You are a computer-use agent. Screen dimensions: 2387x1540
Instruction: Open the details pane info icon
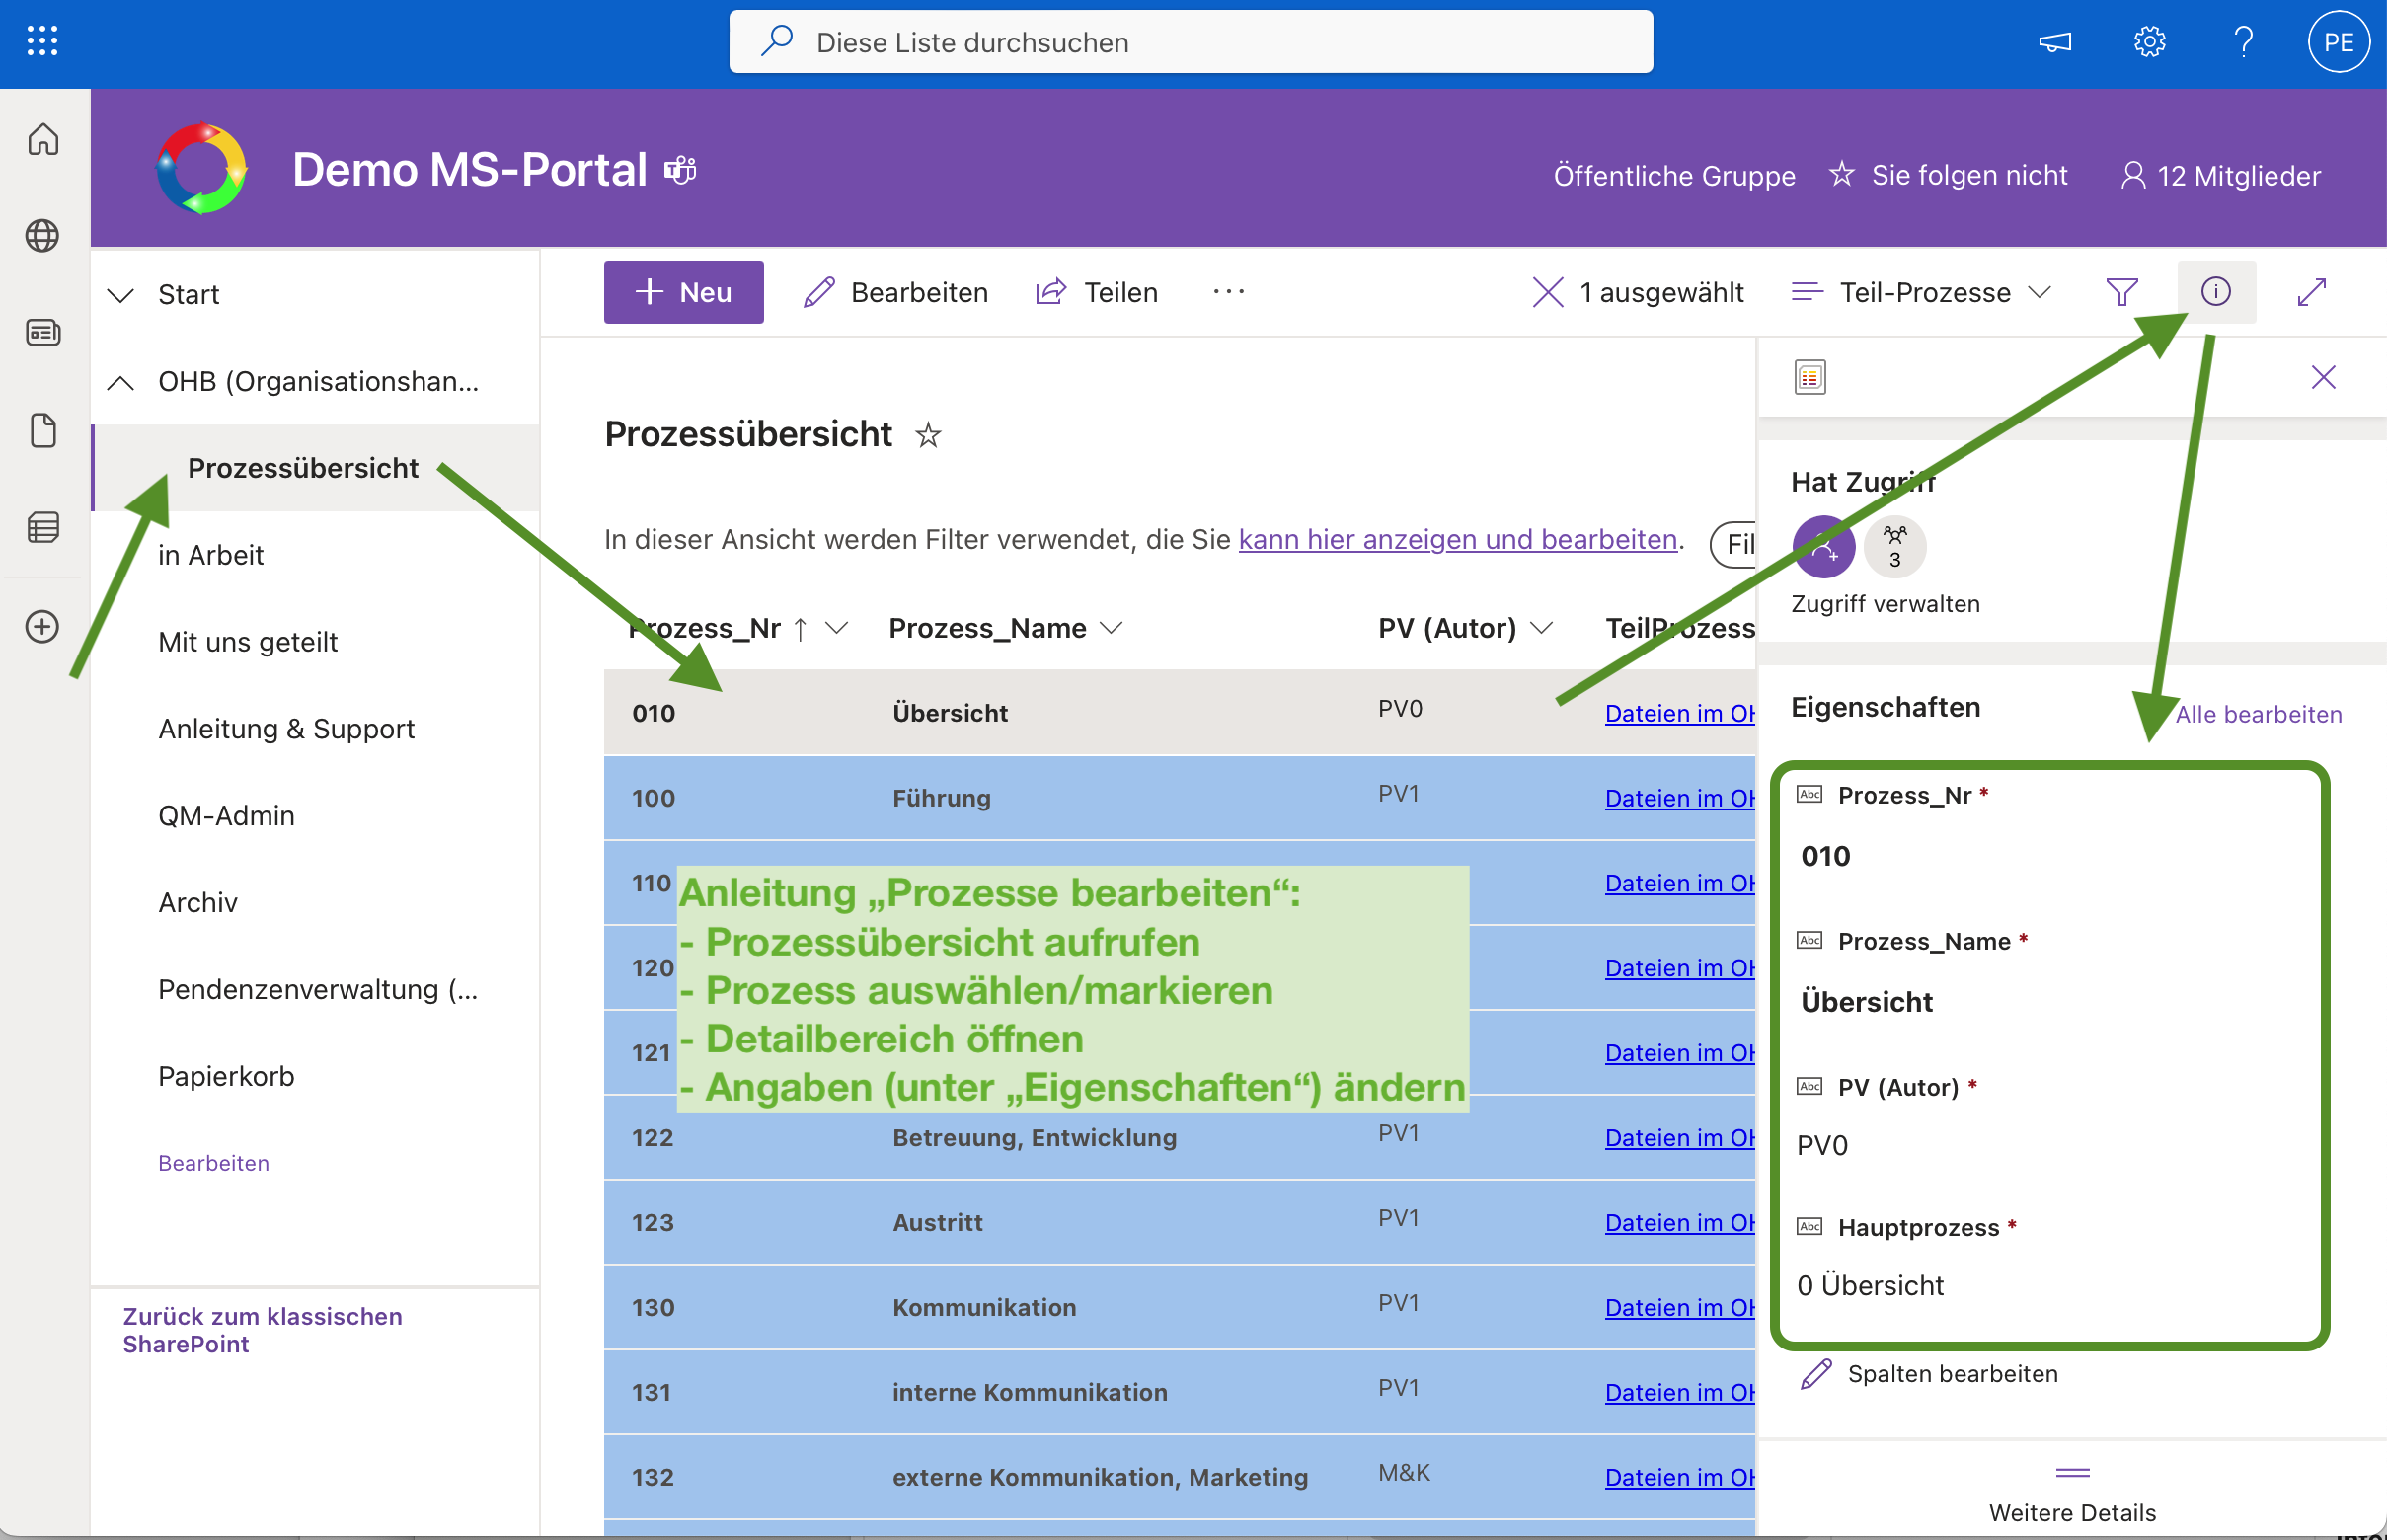(x=2215, y=291)
